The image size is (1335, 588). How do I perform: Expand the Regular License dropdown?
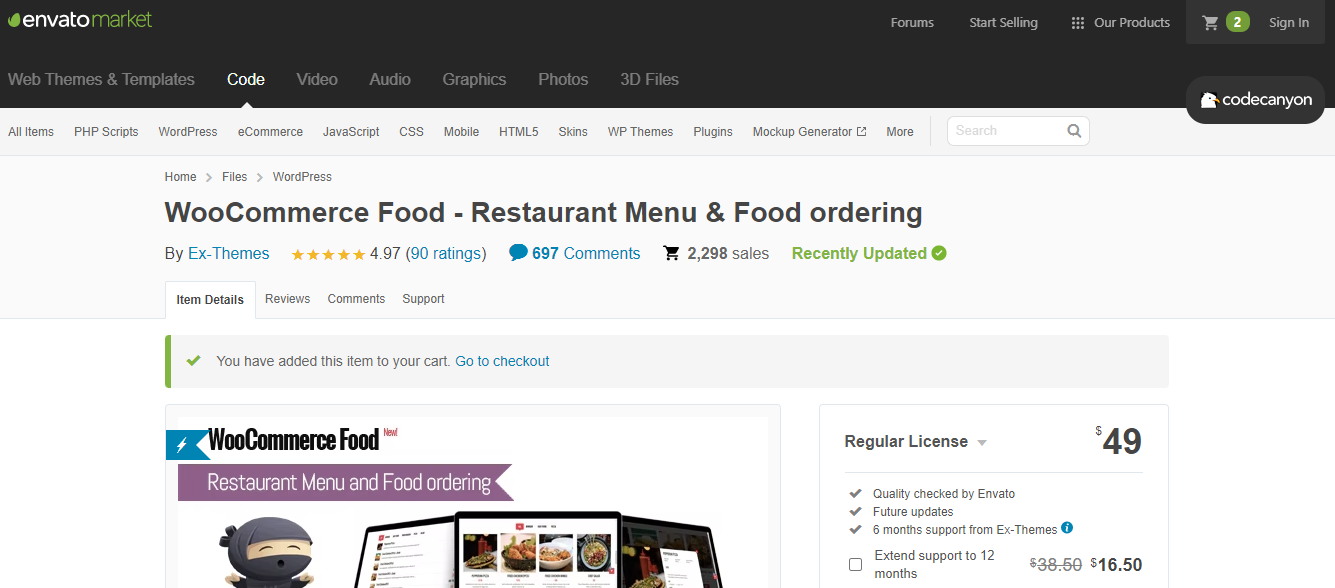click(916, 442)
